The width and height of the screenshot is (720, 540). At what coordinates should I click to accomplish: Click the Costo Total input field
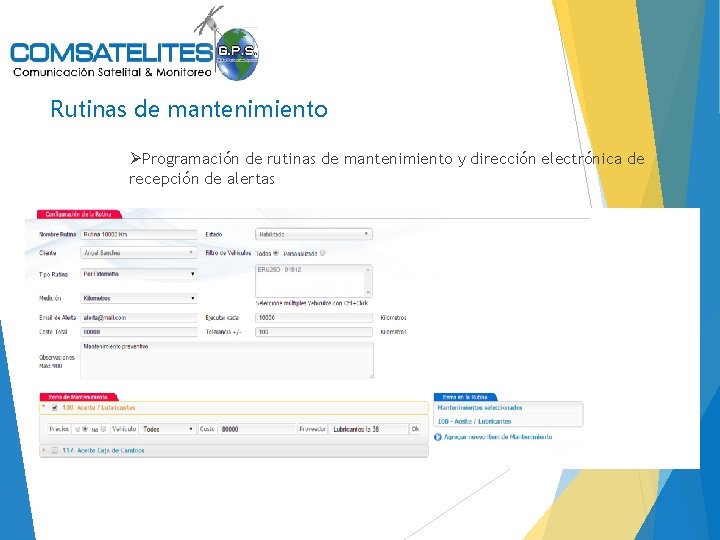click(139, 332)
